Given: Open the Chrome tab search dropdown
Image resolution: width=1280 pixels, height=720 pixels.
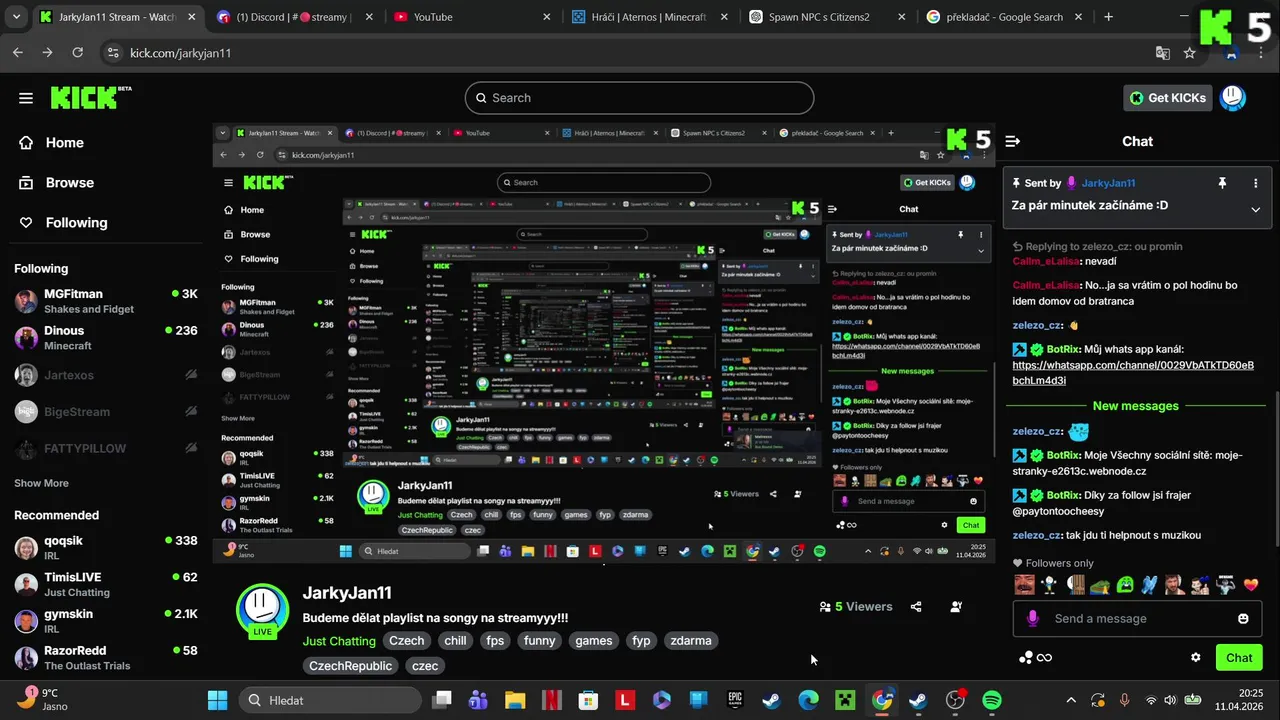Looking at the screenshot, I should tap(16, 17).
